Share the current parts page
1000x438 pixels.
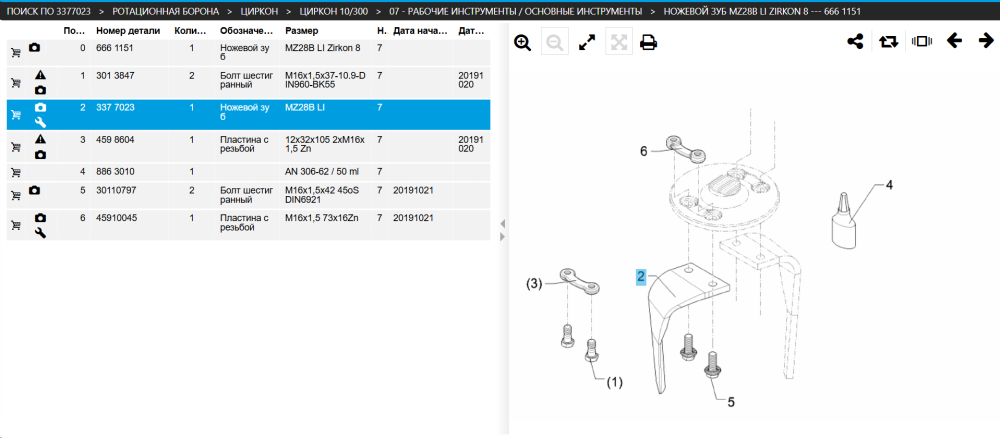tap(855, 42)
